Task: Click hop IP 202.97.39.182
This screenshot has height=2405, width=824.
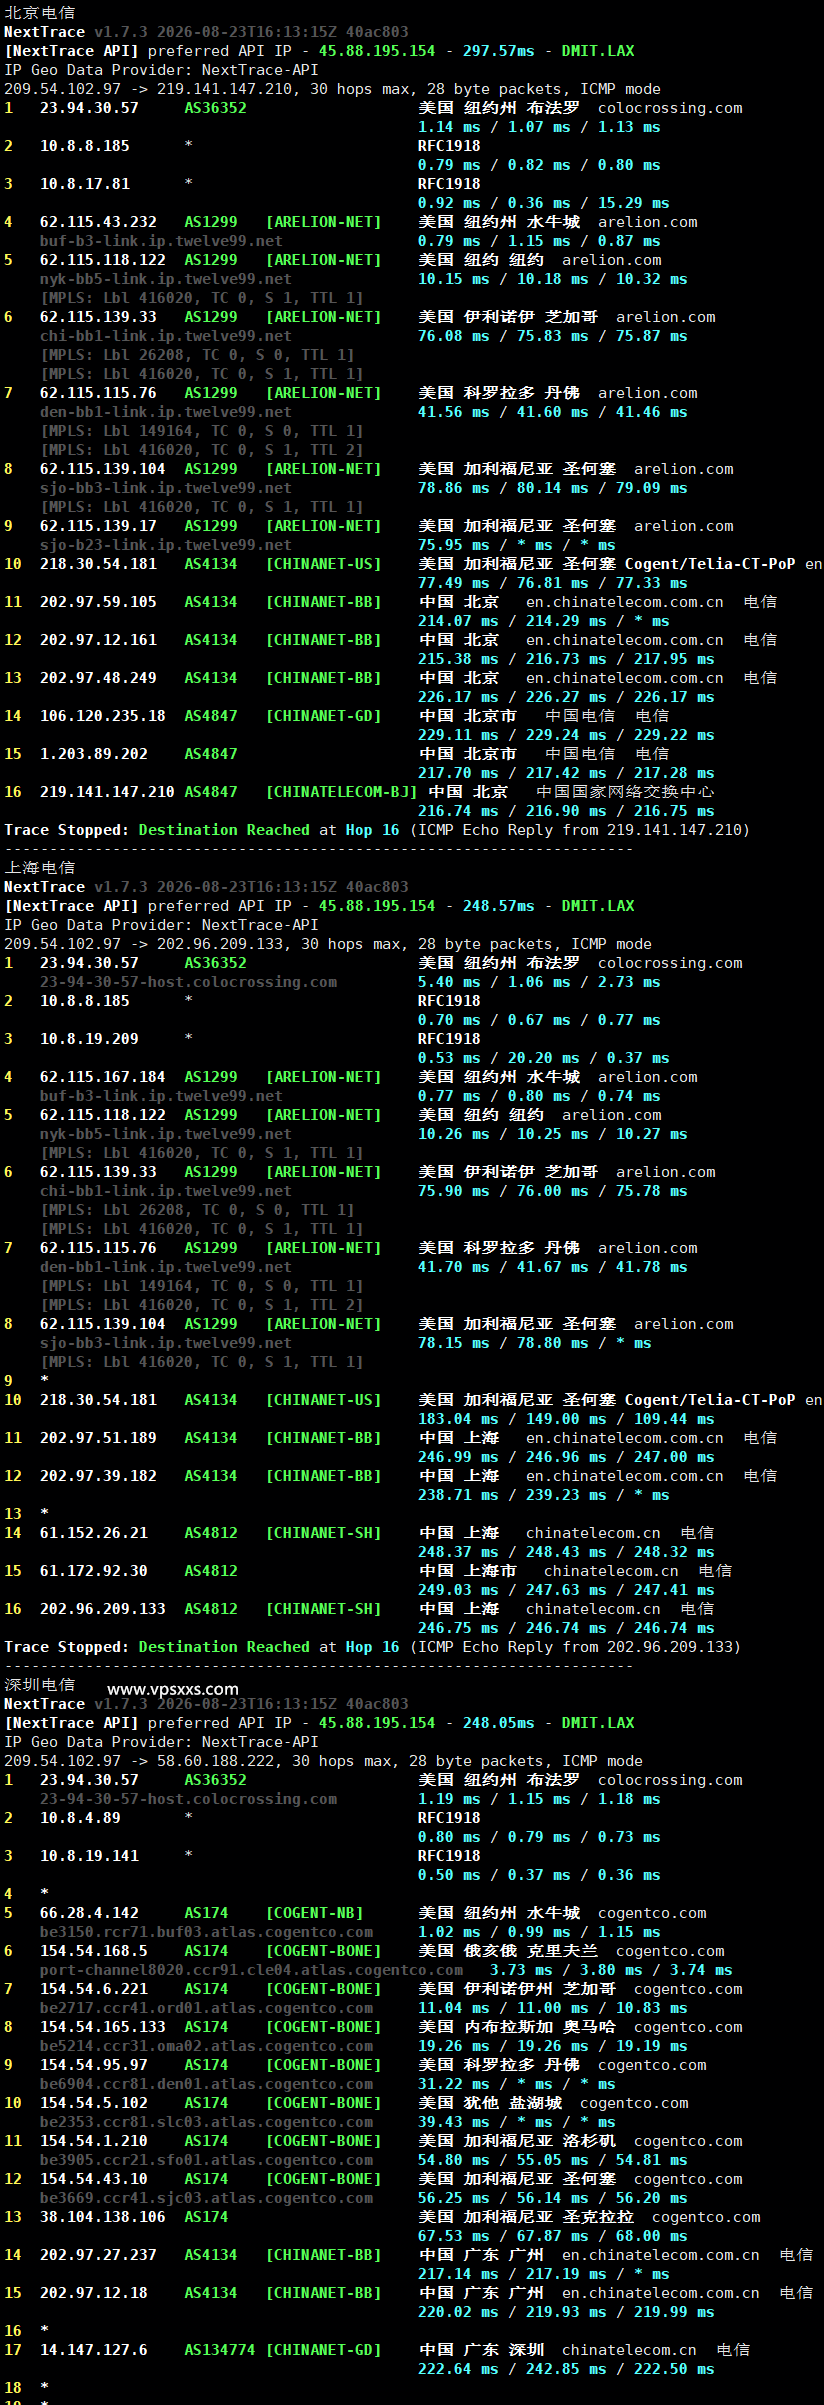Action: tap(98, 1476)
